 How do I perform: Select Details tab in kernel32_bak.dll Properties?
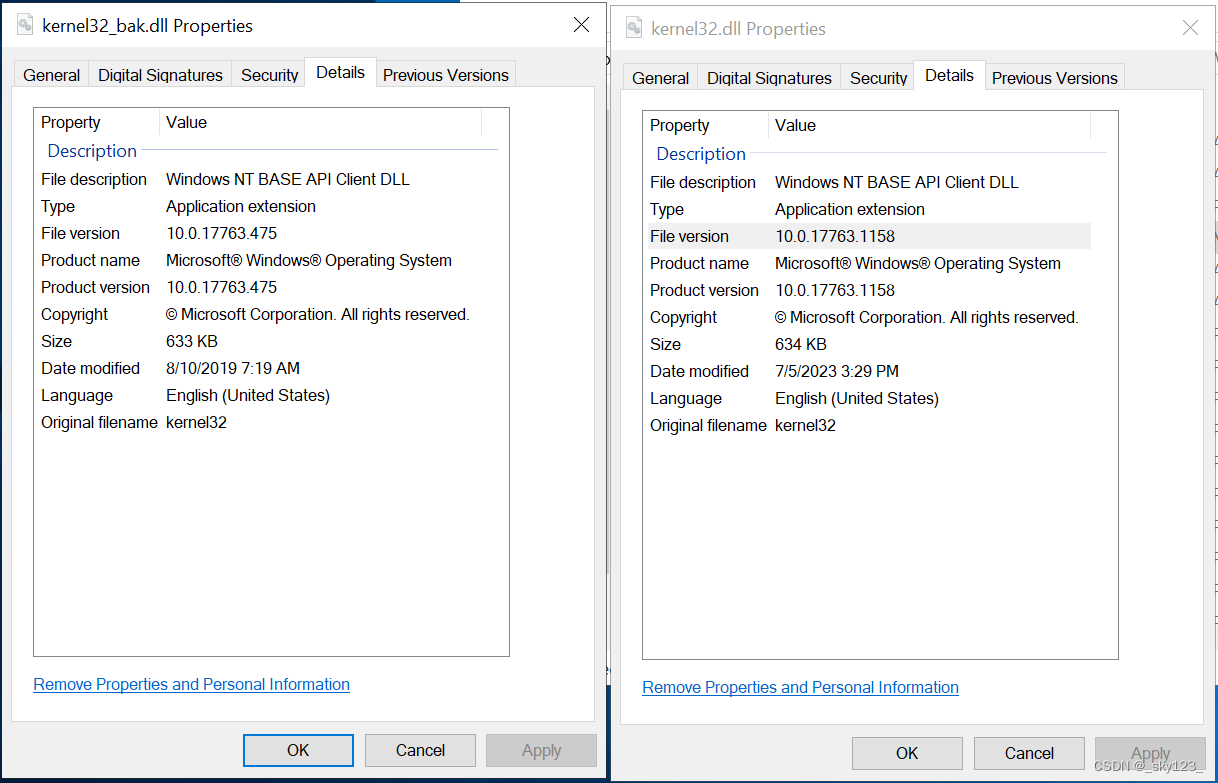[x=340, y=72]
